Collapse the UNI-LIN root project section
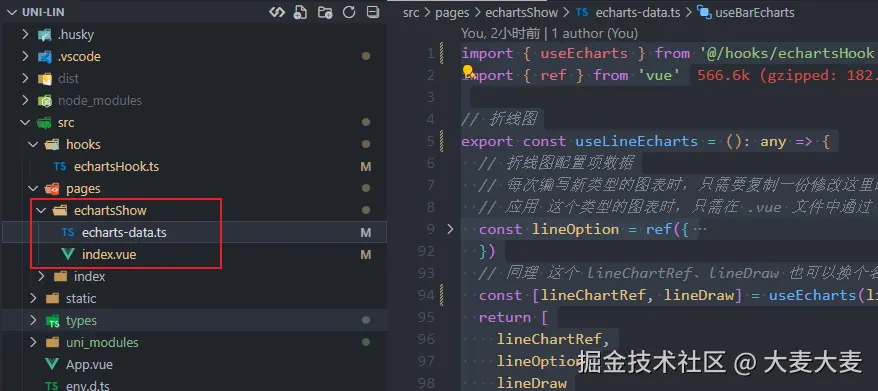Screen dimensions: 878x391 coord(12,12)
